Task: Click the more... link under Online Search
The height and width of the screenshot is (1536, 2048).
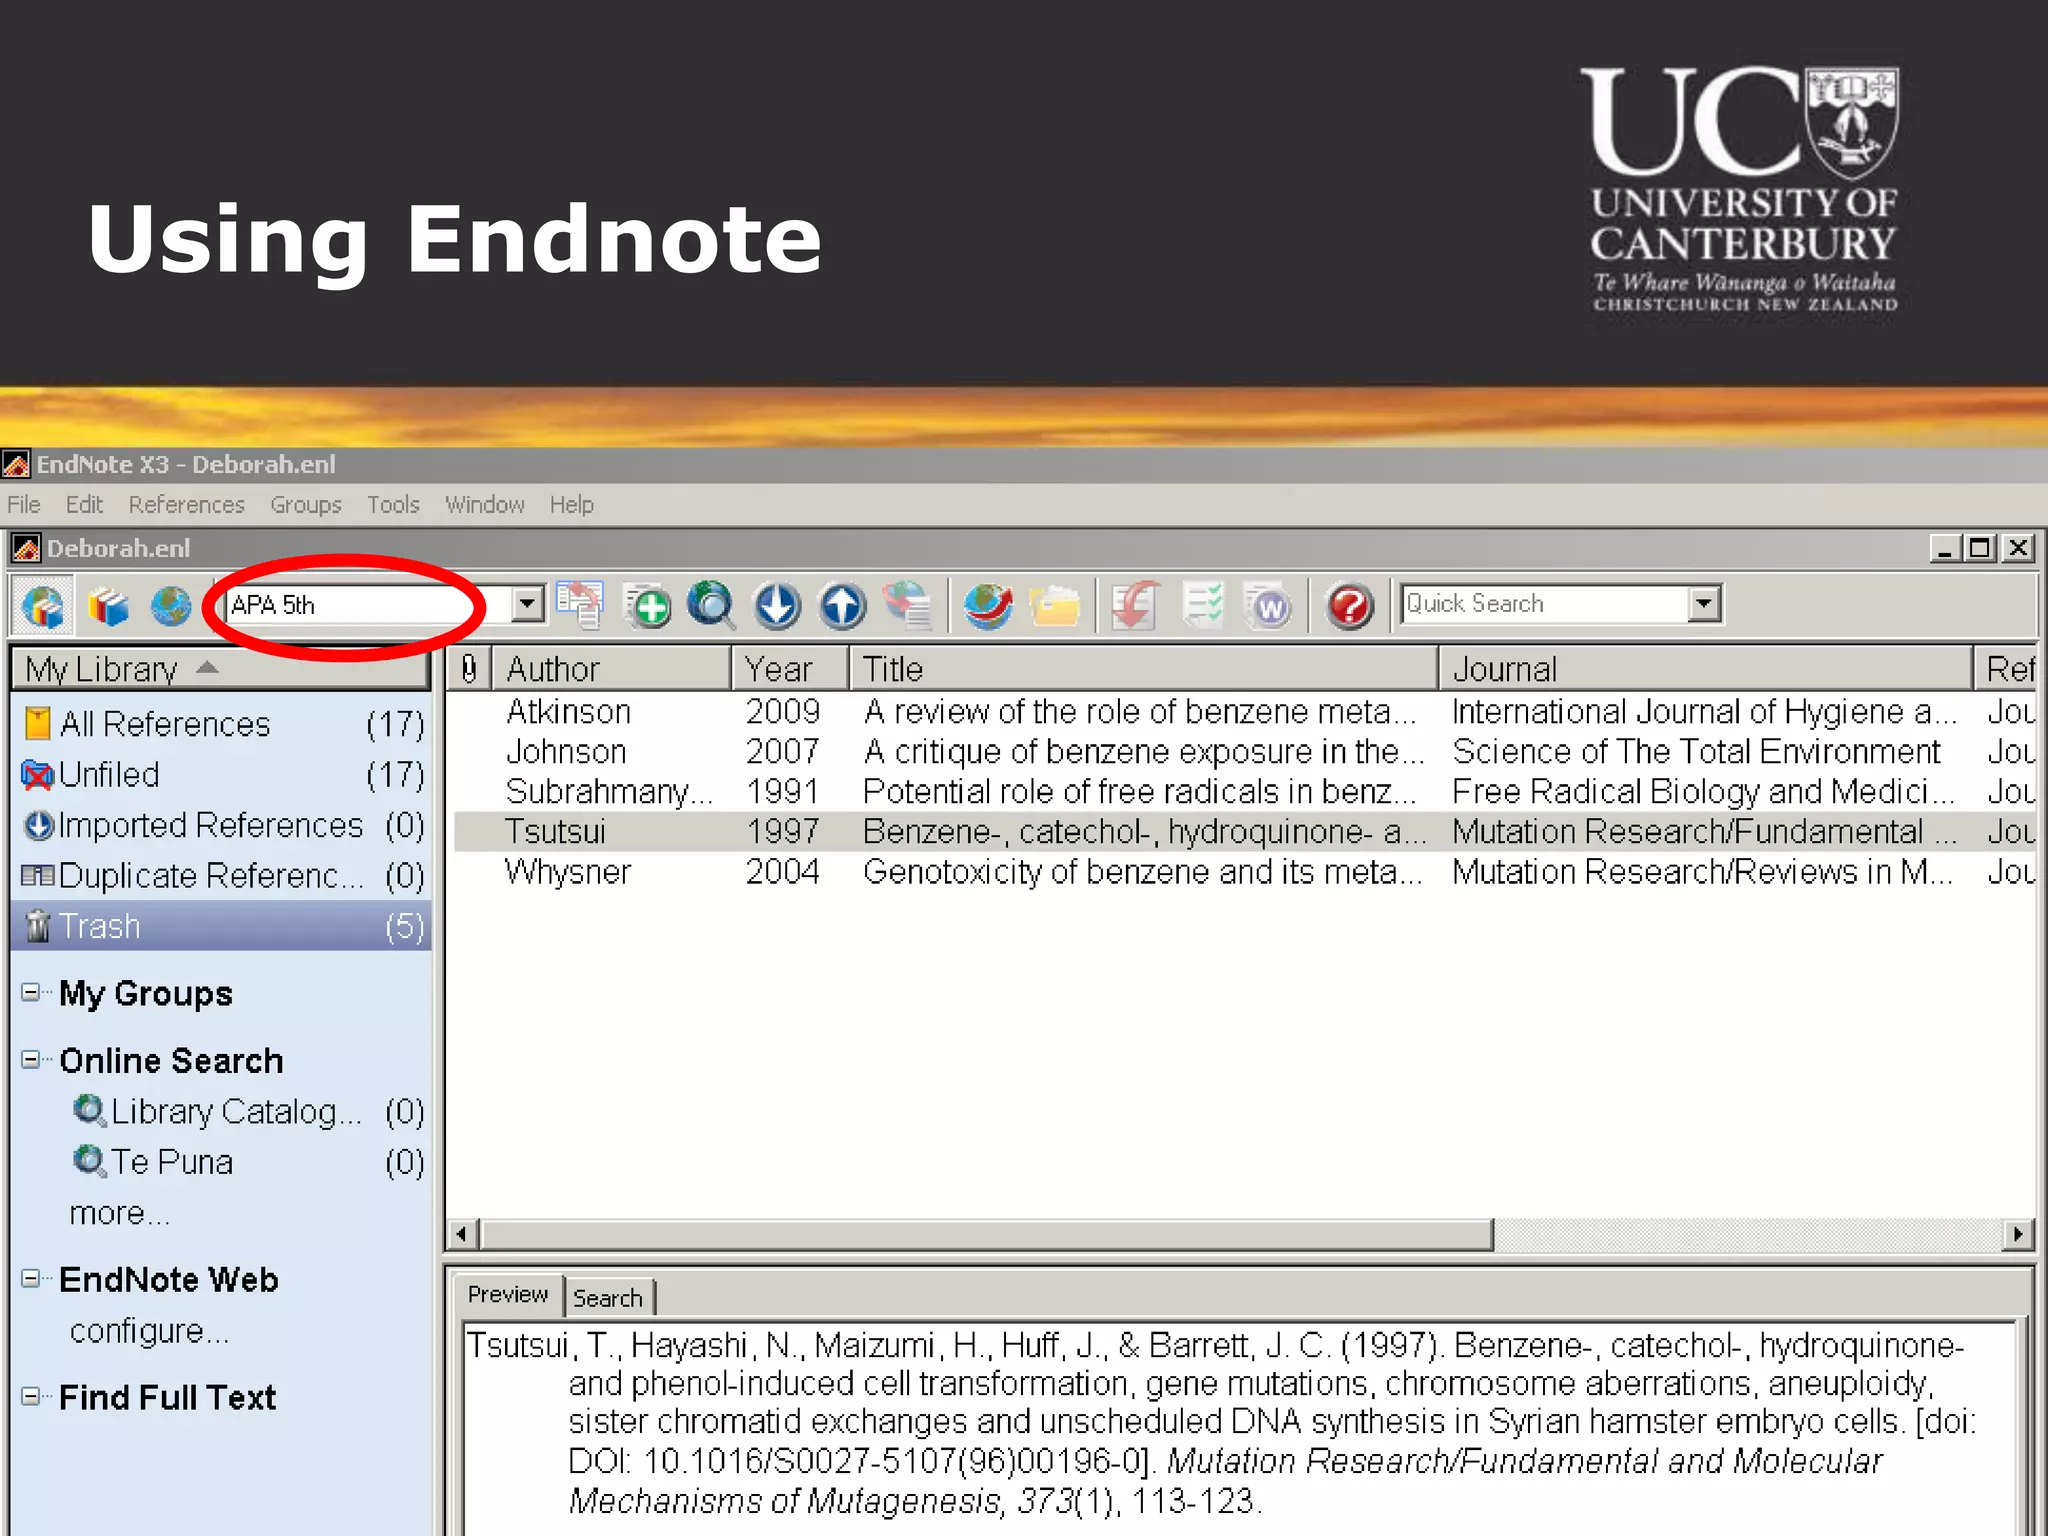Action: pyautogui.click(x=120, y=1213)
